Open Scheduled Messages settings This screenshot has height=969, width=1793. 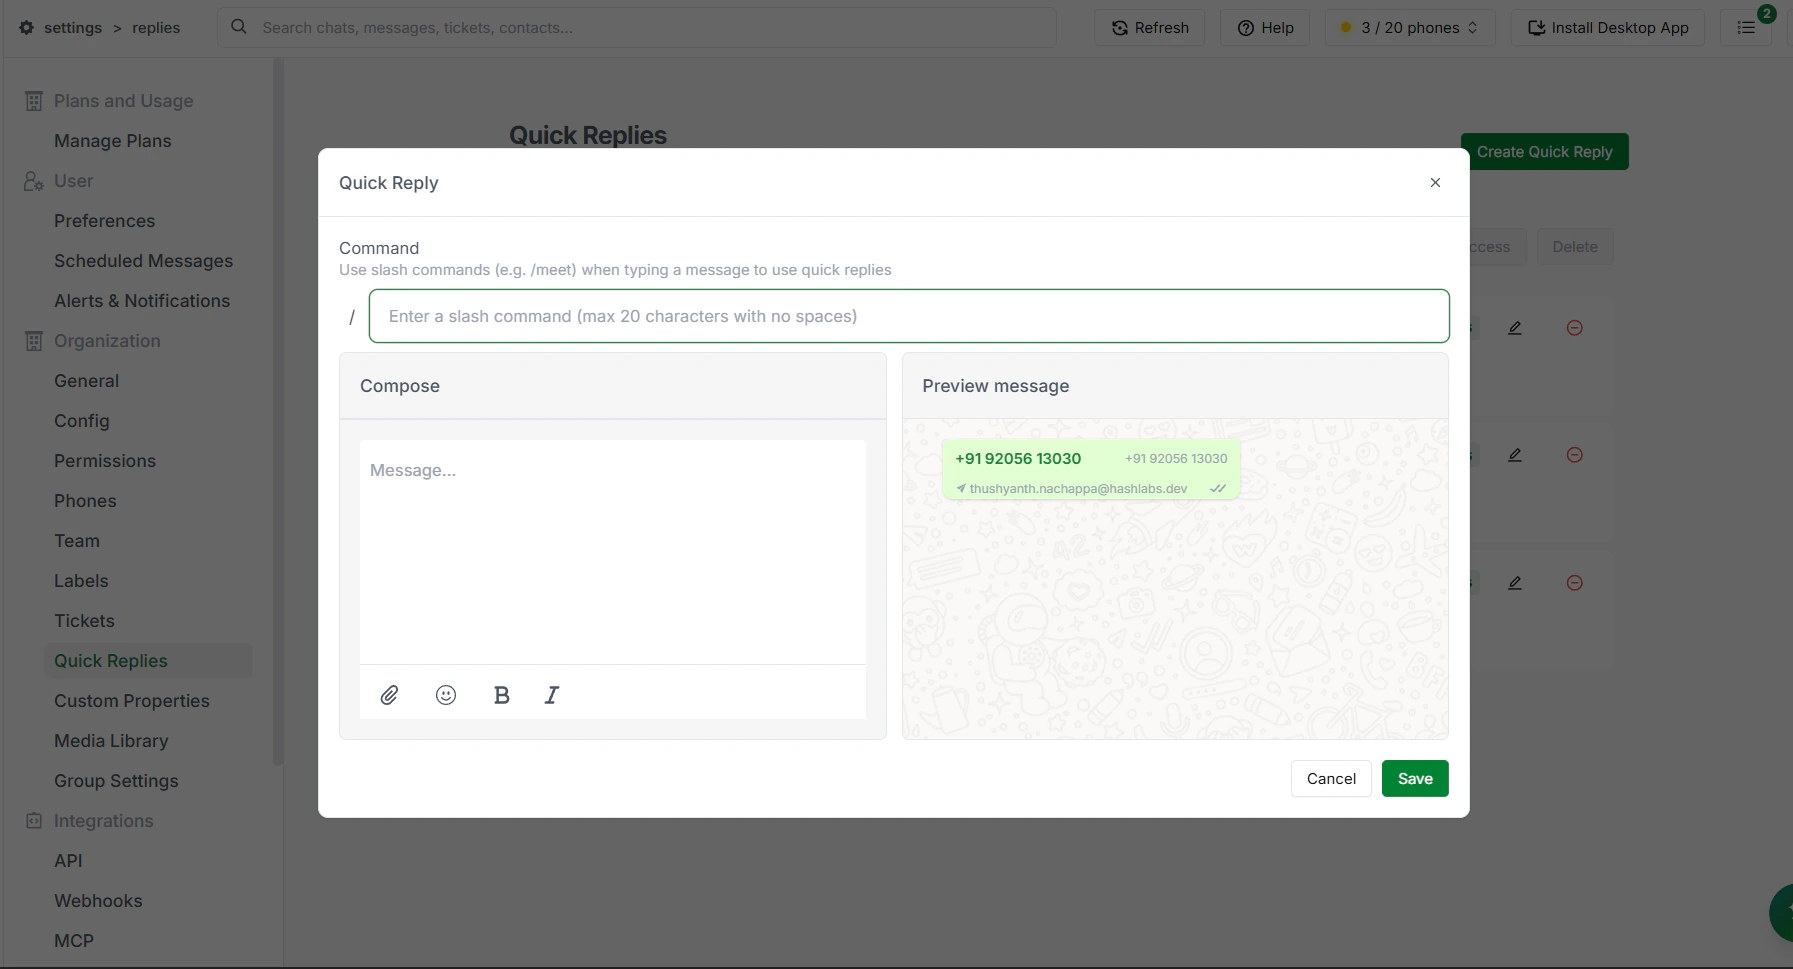coord(144,261)
